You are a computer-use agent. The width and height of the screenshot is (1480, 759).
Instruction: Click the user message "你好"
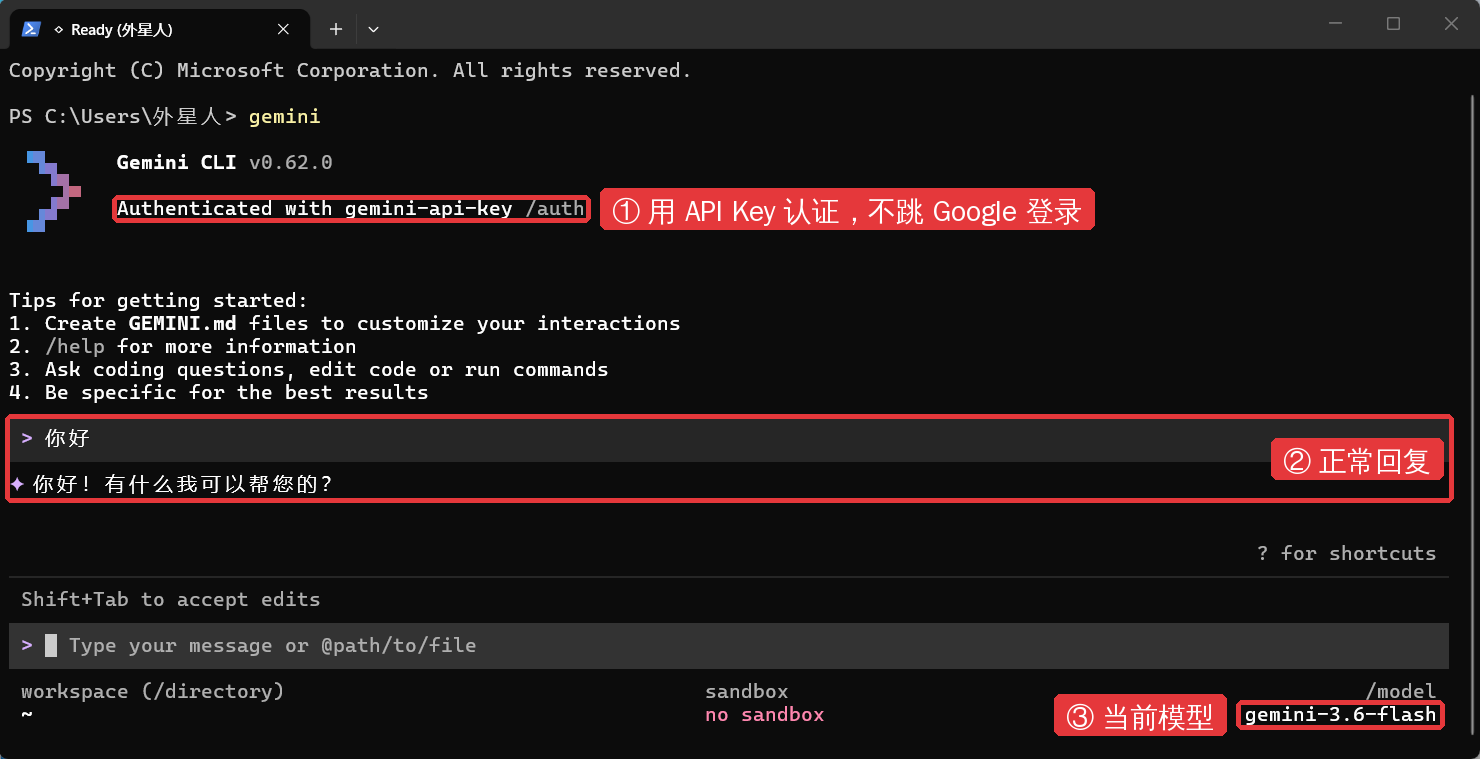pyautogui.click(x=68, y=438)
